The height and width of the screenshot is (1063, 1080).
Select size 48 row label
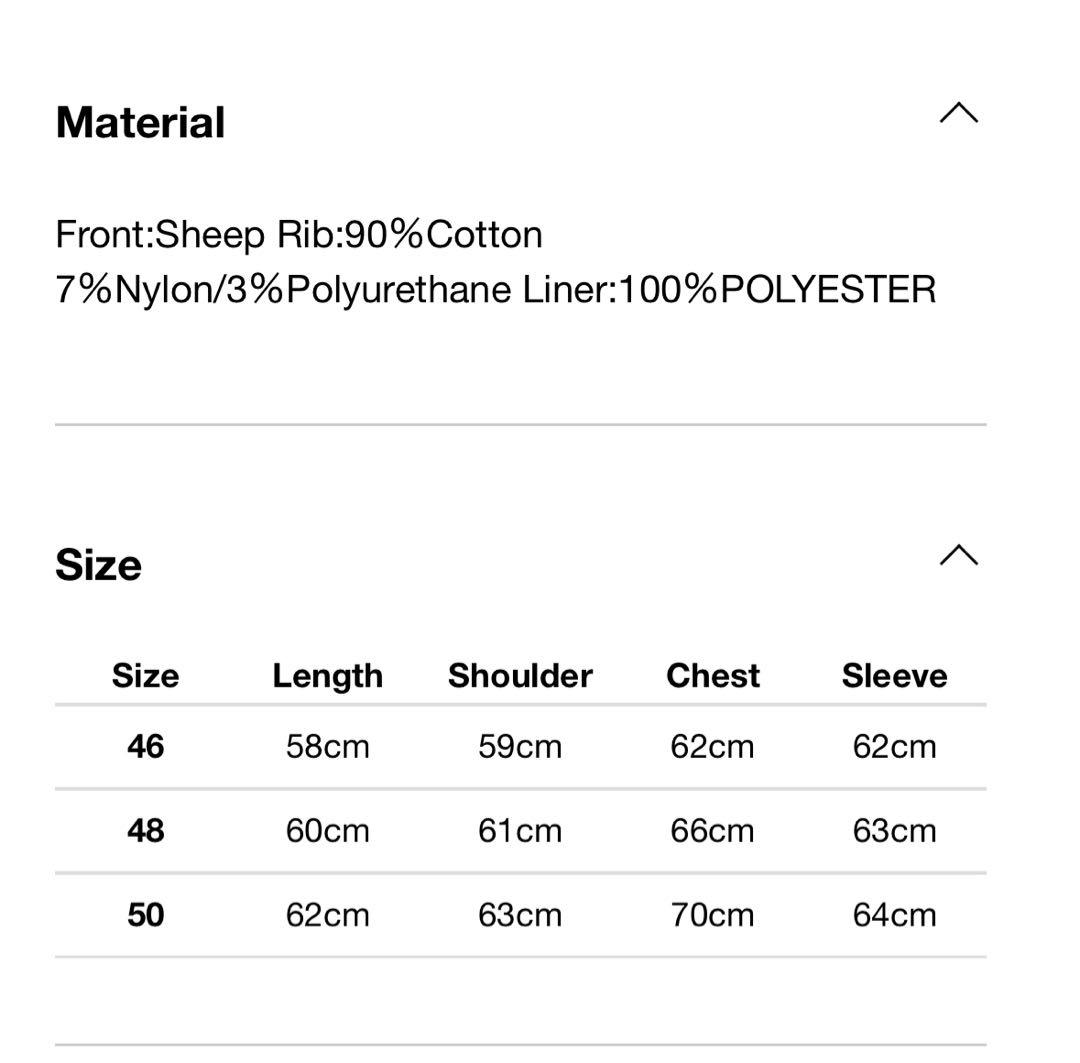[145, 831]
